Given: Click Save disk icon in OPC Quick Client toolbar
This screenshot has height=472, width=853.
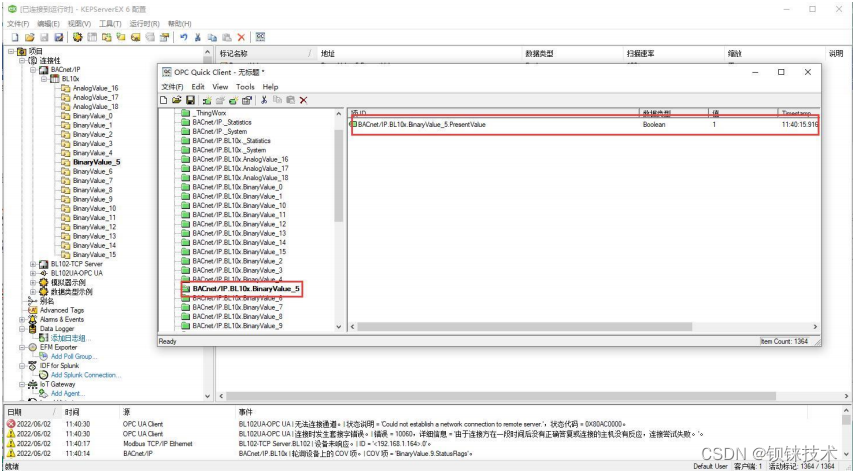Looking at the screenshot, I should pyautogui.click(x=190, y=100).
